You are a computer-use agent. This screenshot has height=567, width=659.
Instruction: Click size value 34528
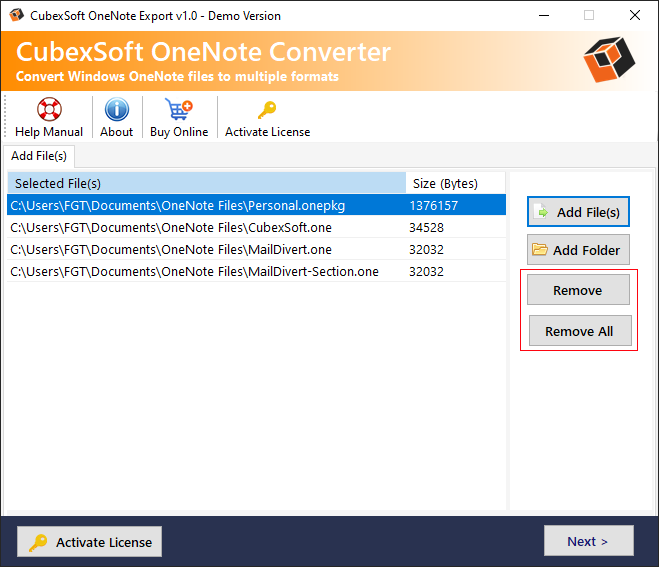pos(426,227)
